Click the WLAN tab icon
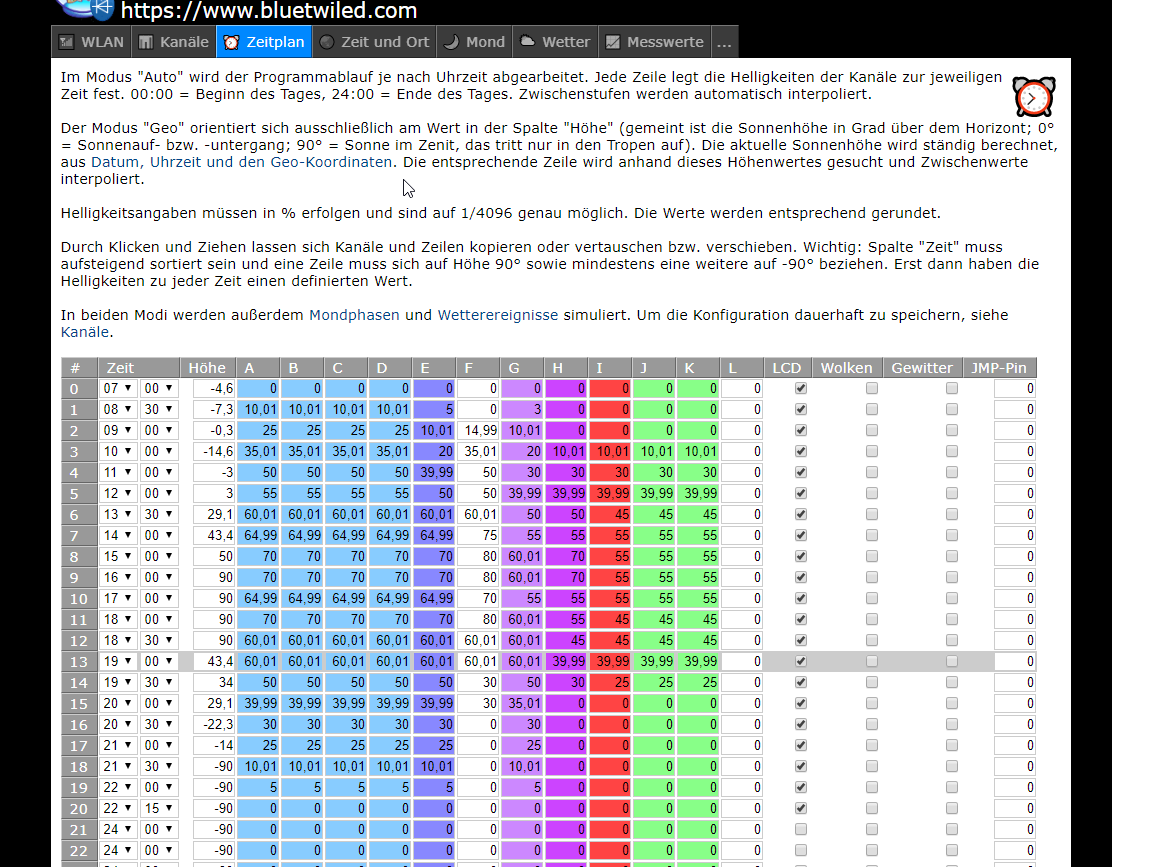The width and height of the screenshot is (1152, 867). [x=66, y=42]
